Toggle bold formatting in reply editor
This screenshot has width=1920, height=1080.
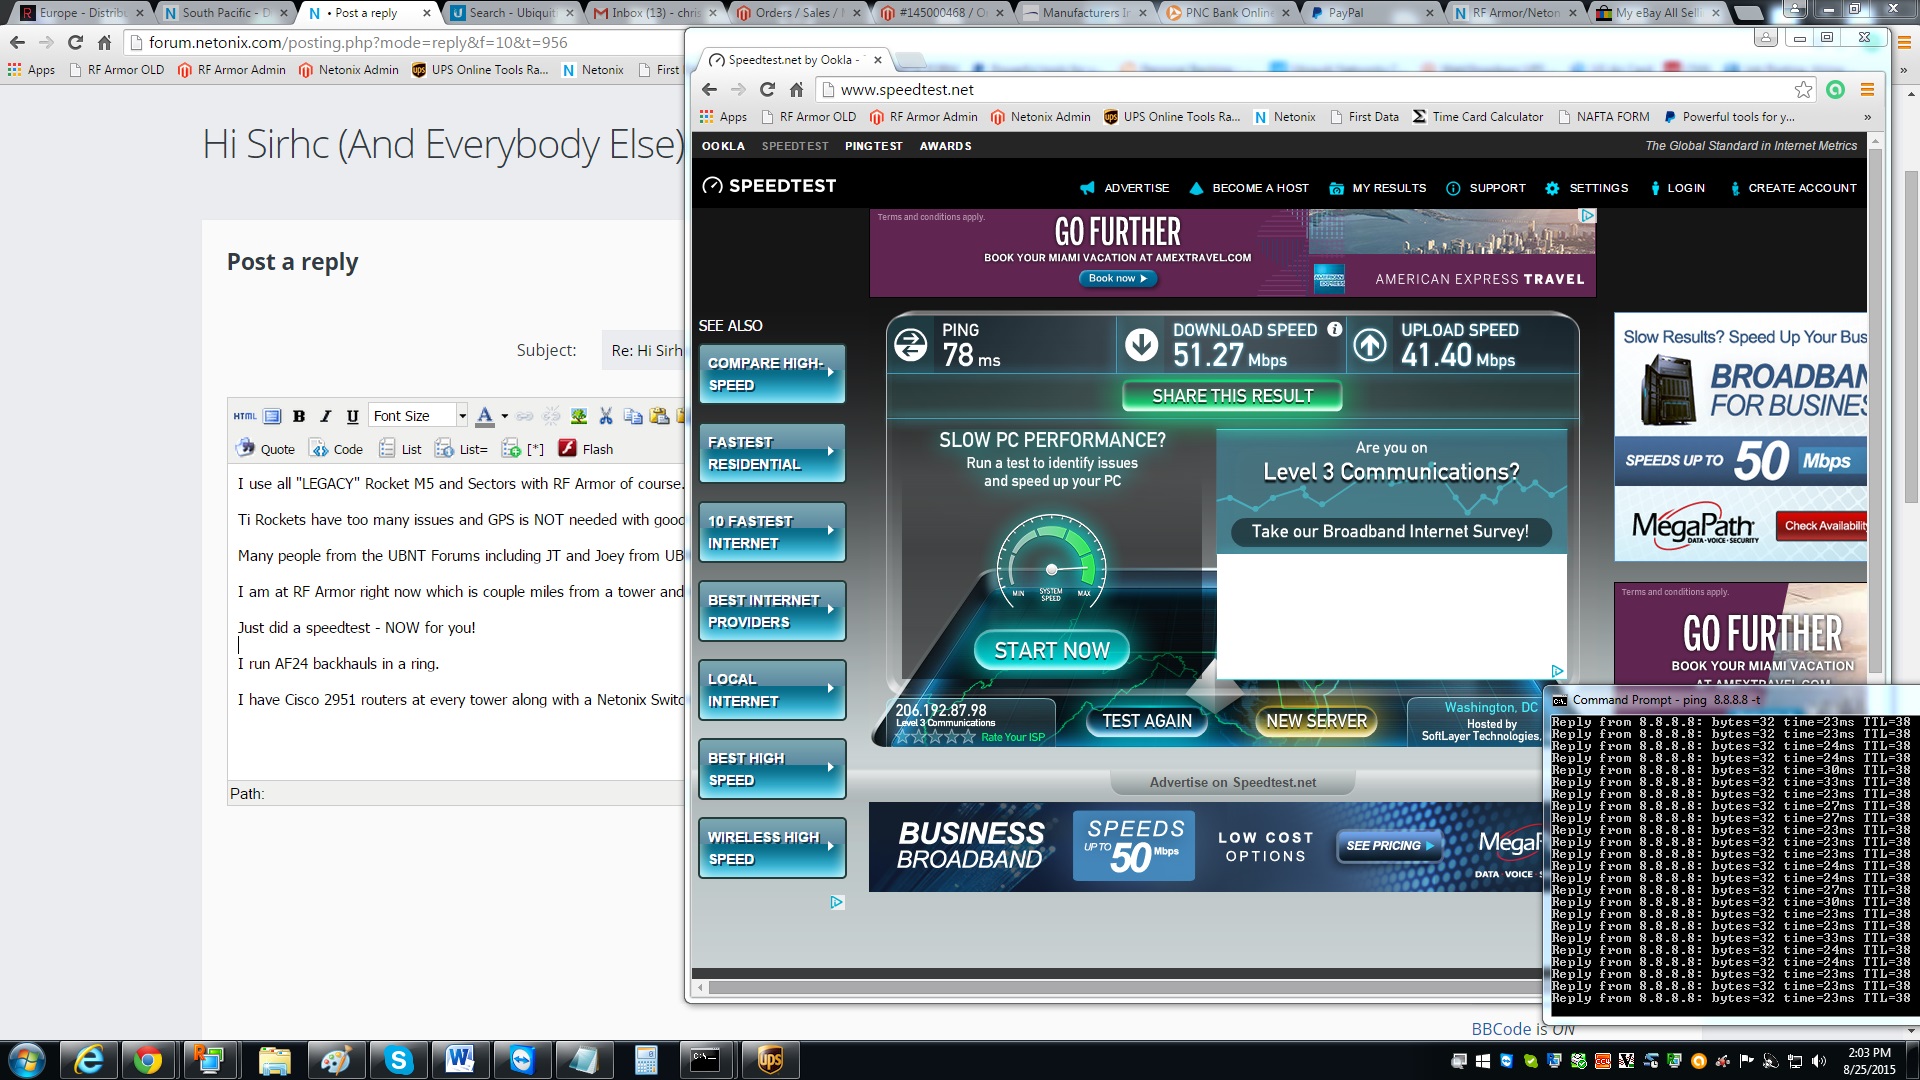coord(298,416)
